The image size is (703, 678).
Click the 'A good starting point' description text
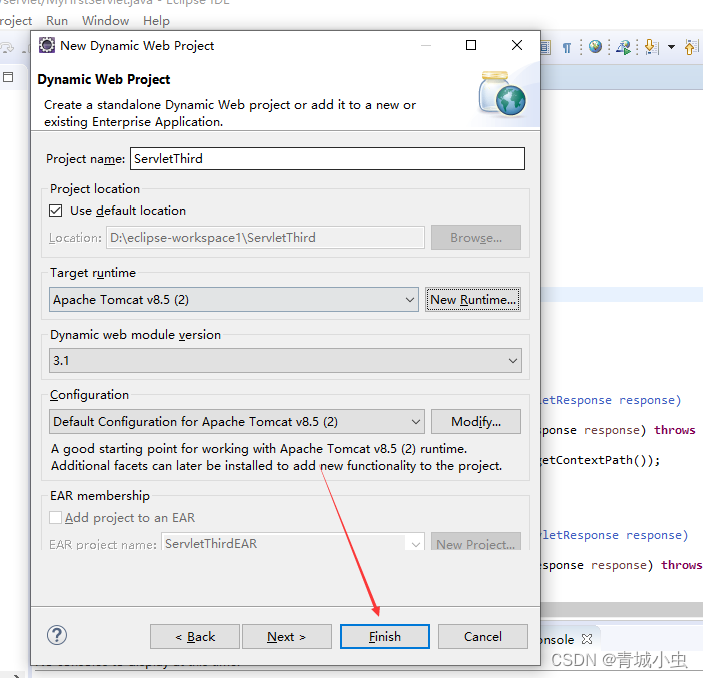point(277,457)
